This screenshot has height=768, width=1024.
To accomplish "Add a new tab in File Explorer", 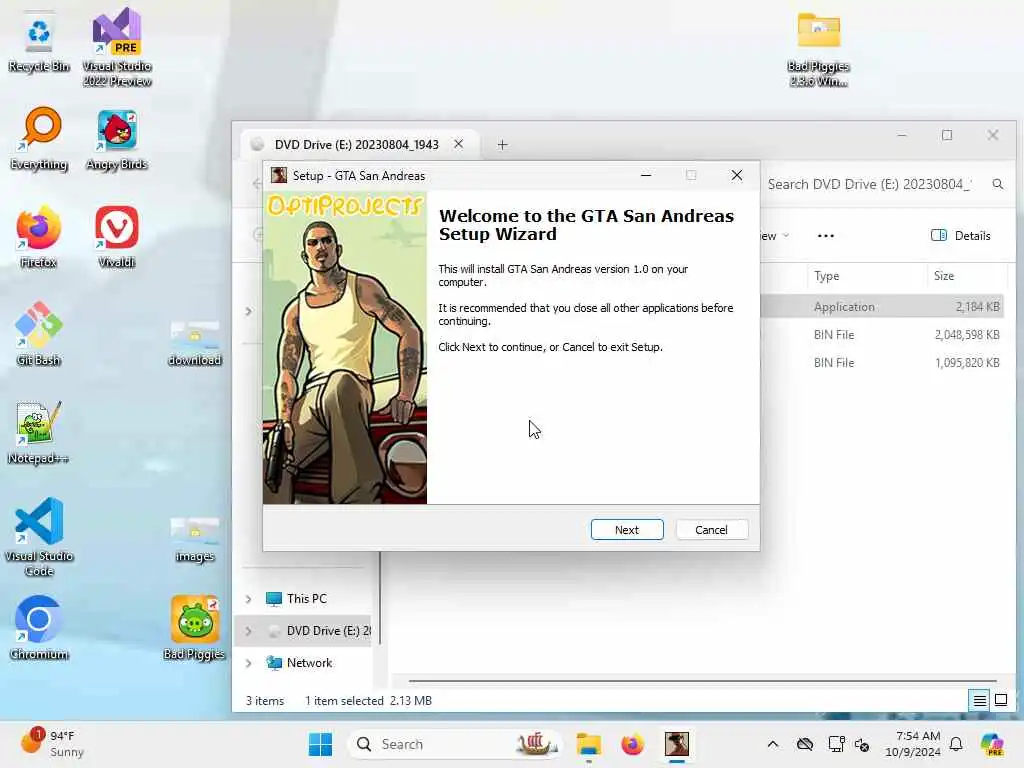I will click(x=502, y=145).
